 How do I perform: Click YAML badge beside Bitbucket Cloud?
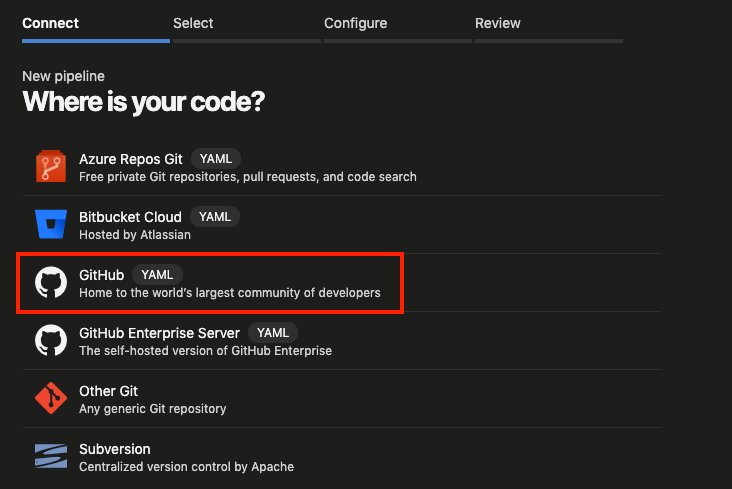215,217
